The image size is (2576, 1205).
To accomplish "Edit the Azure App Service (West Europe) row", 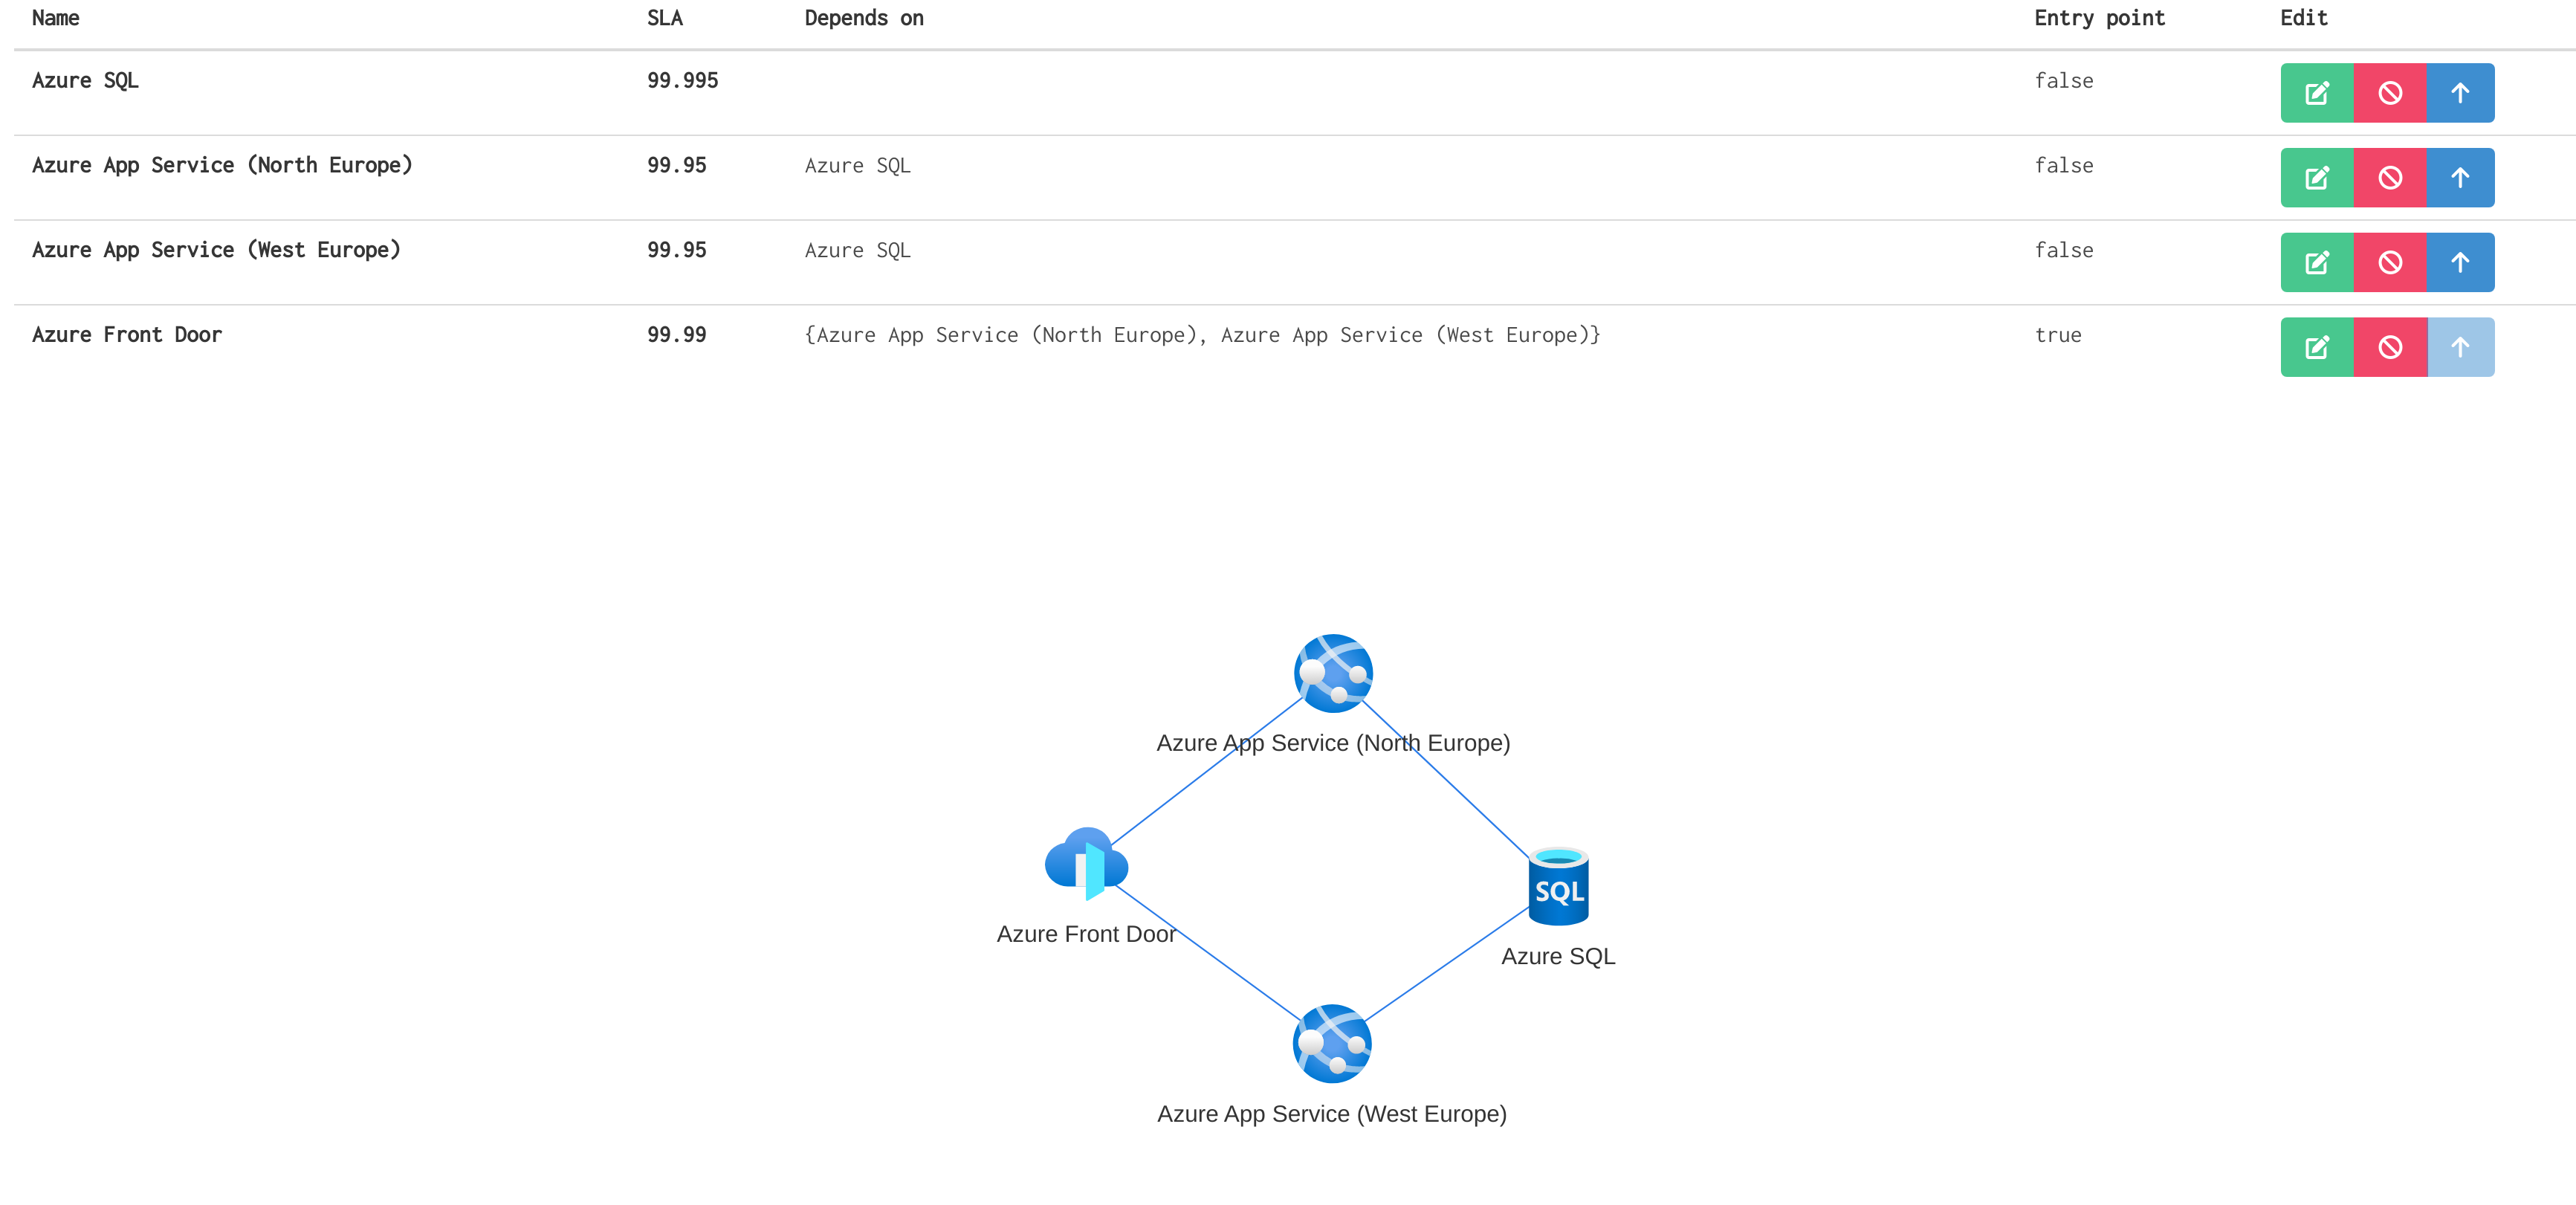I will tap(2316, 263).
